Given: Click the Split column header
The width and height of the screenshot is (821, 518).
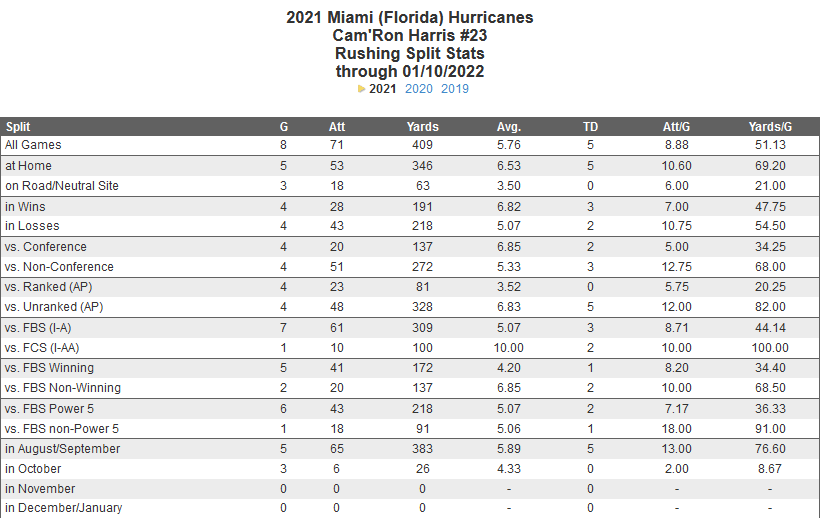Looking at the screenshot, I should tap(18, 127).
